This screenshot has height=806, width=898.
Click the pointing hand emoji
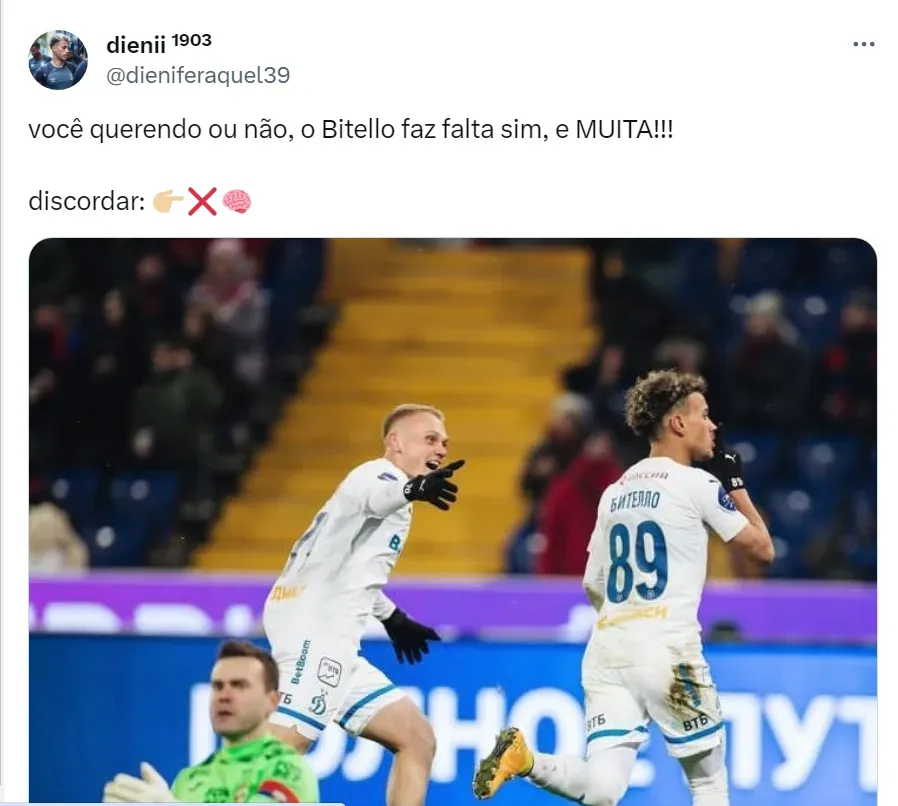(168, 202)
